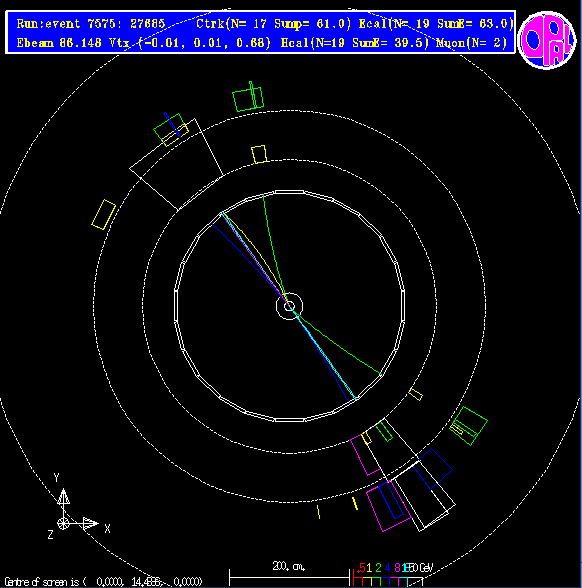Click the Ebeam 86.148 header value
The width and height of the screenshot is (582, 588).
click(x=59, y=42)
